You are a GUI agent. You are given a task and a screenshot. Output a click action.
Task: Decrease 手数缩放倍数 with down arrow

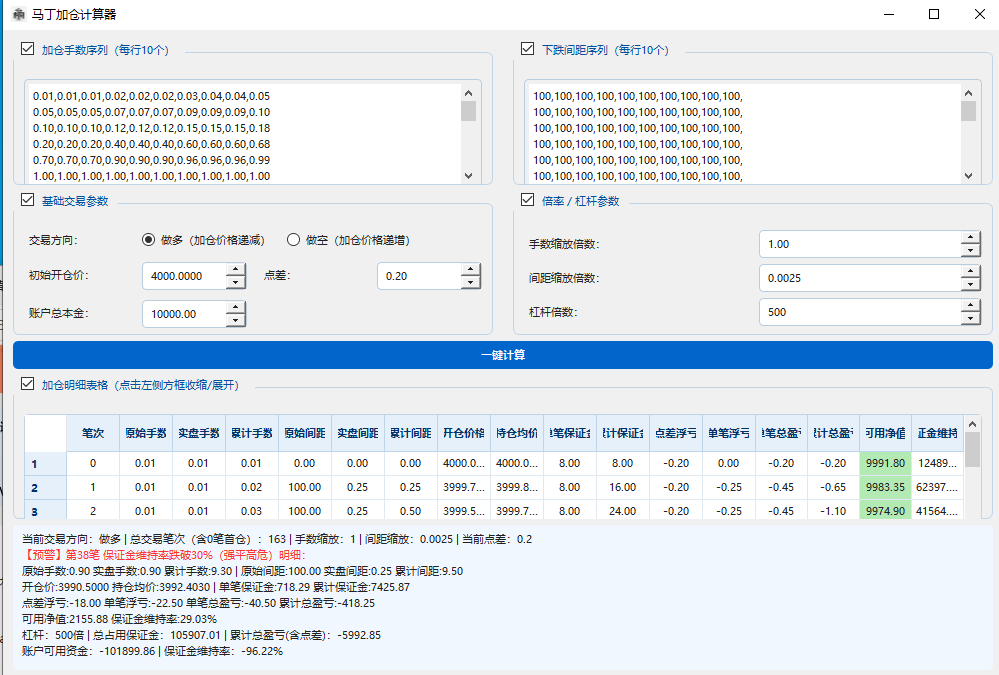(970, 250)
